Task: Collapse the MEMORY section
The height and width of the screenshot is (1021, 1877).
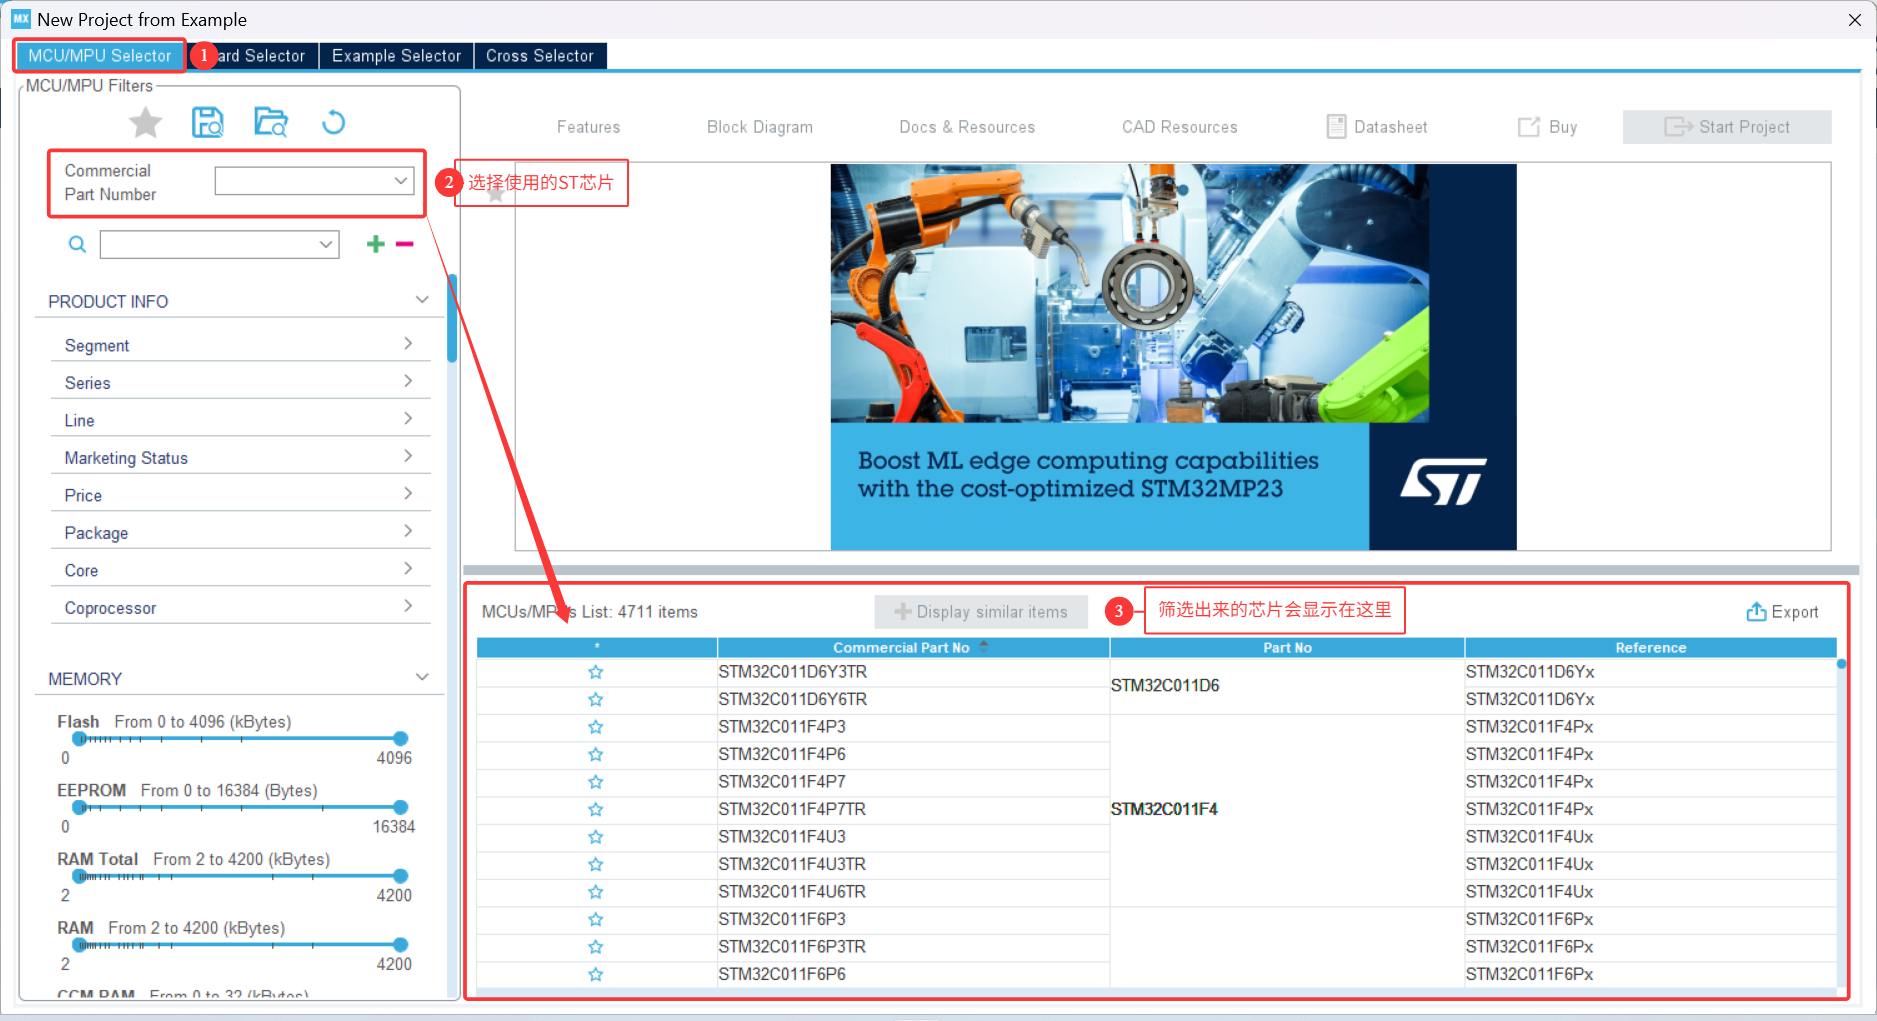Action: [x=422, y=677]
